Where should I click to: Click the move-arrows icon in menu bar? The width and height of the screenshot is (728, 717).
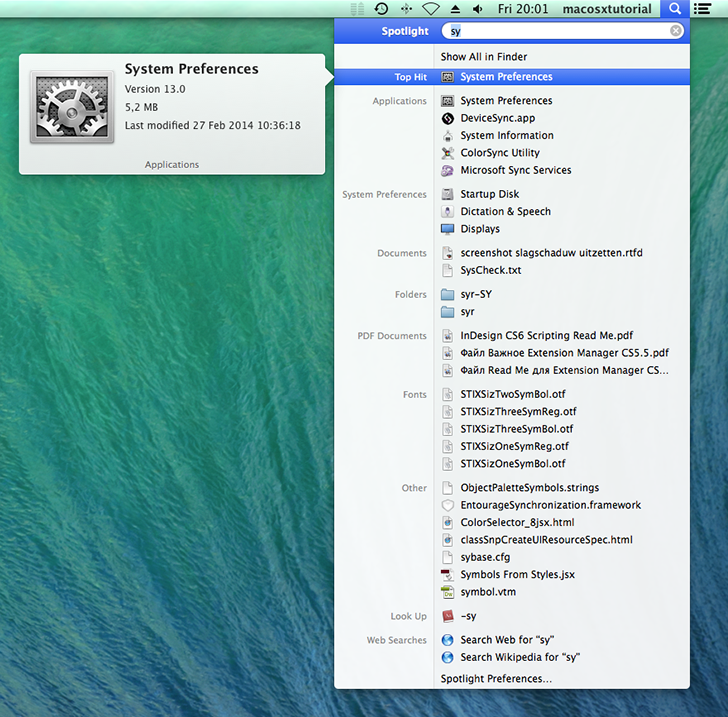tap(406, 9)
